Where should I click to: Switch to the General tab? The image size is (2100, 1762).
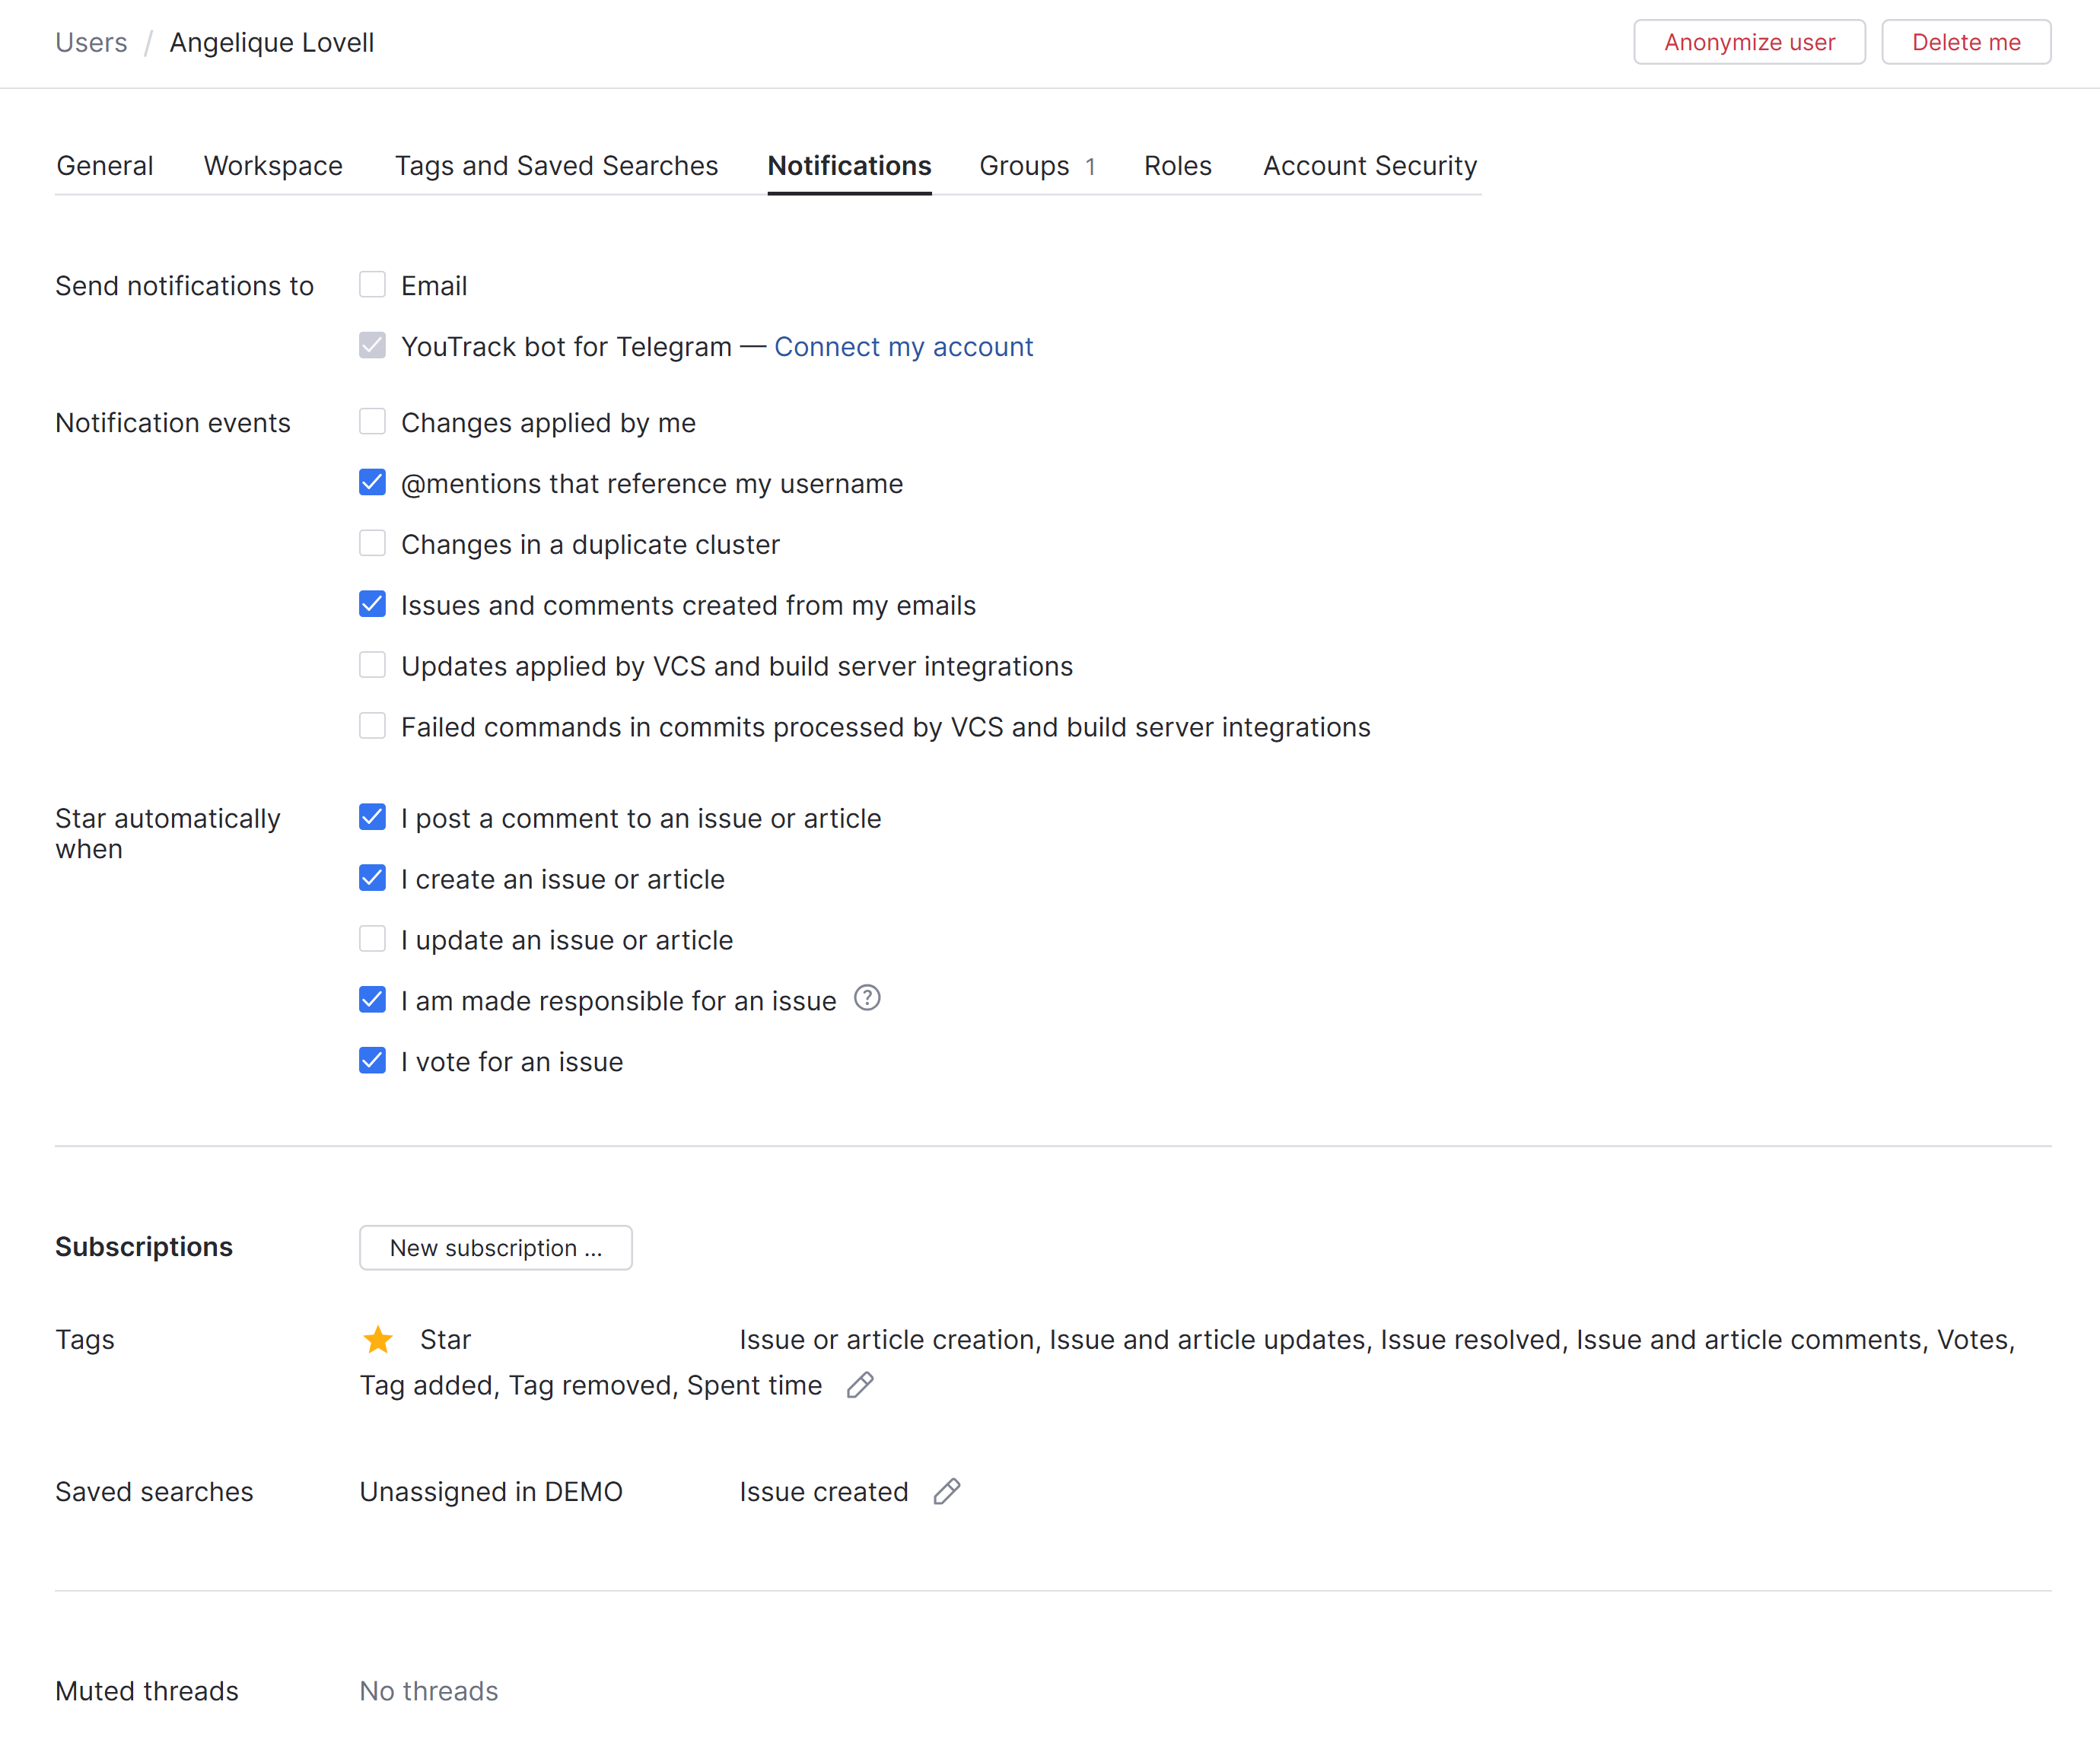point(105,166)
